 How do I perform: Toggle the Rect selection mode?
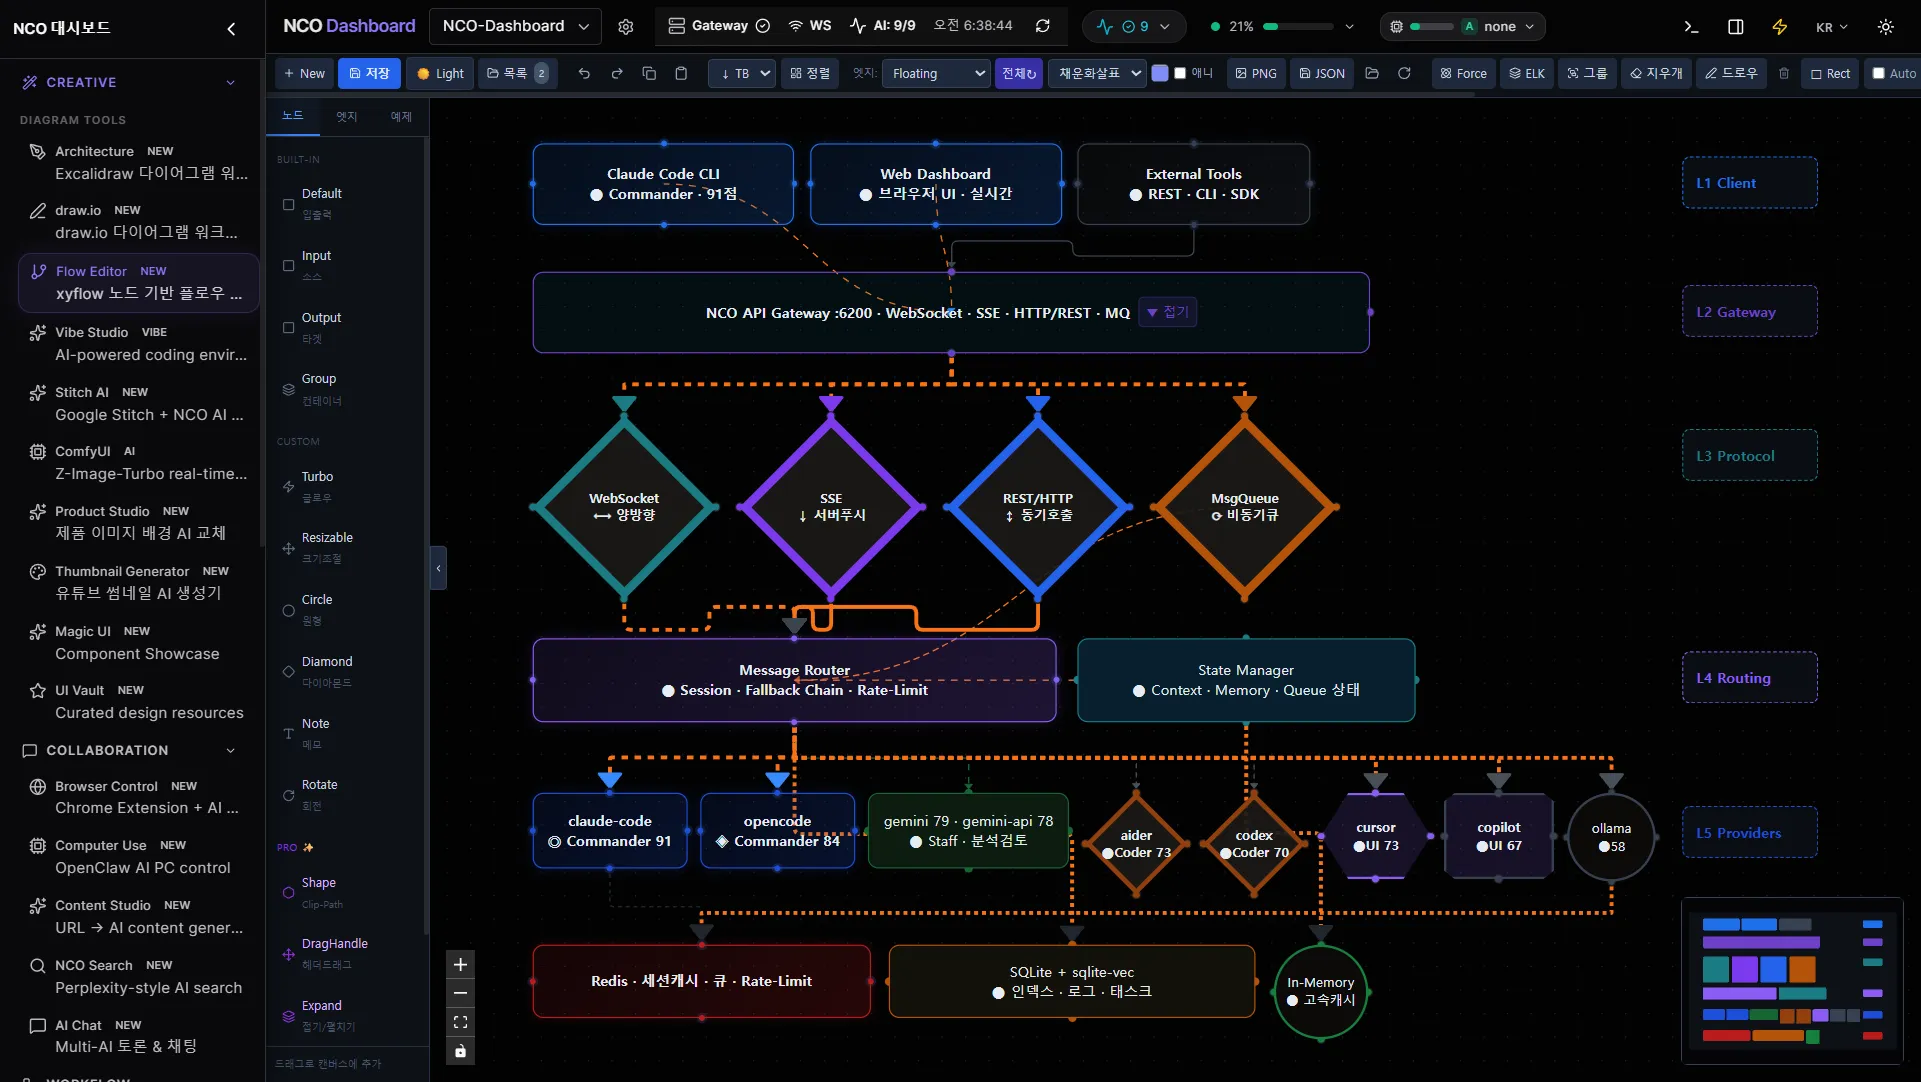tap(1830, 73)
